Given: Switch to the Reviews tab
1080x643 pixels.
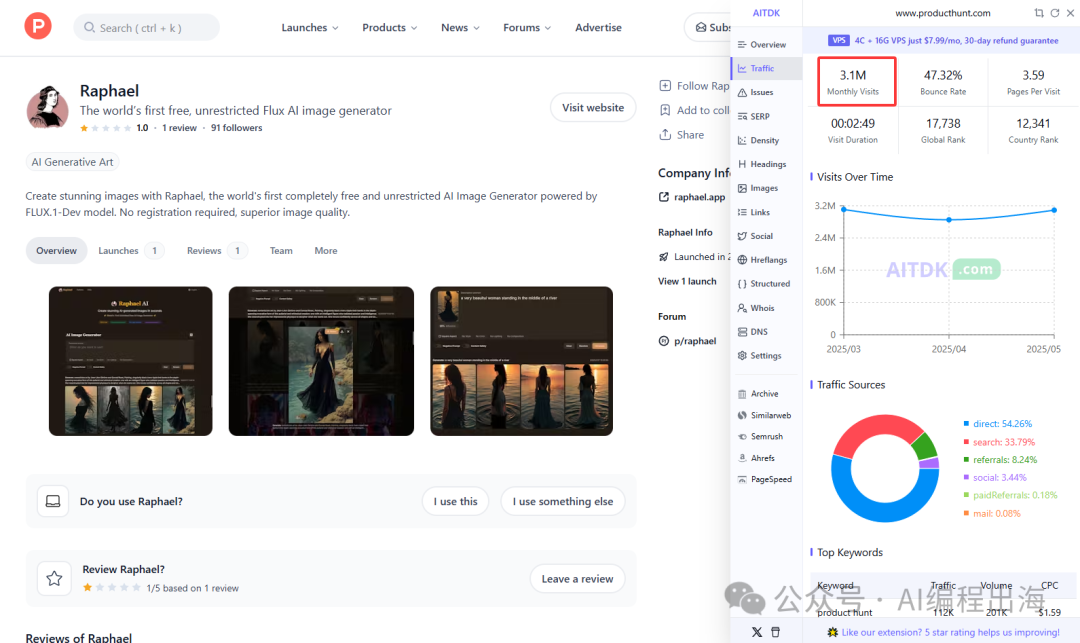Looking at the screenshot, I should point(216,251).
